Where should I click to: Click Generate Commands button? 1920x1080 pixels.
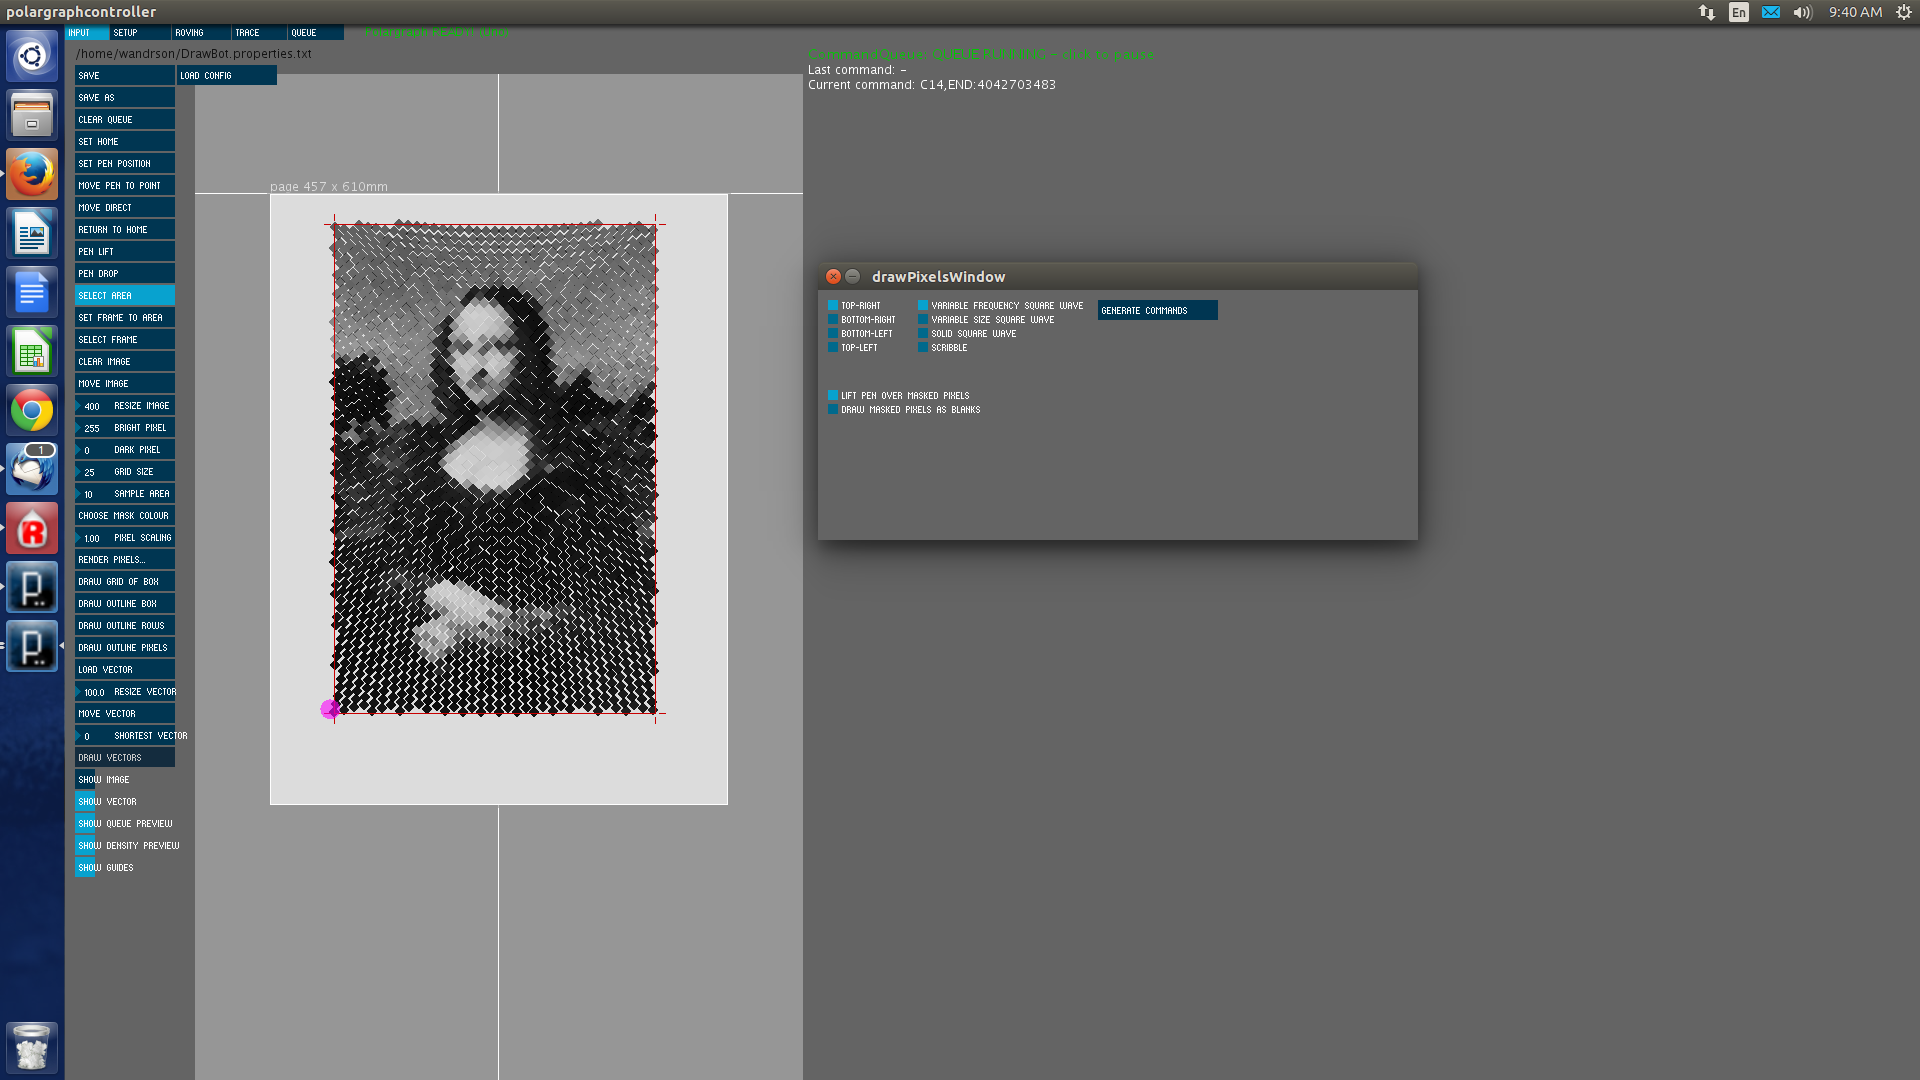point(1158,311)
